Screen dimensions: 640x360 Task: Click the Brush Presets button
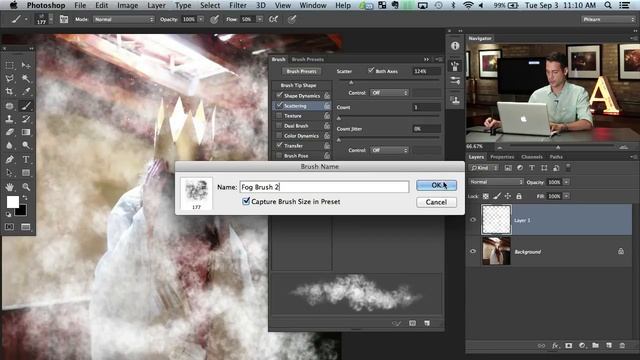(x=302, y=71)
